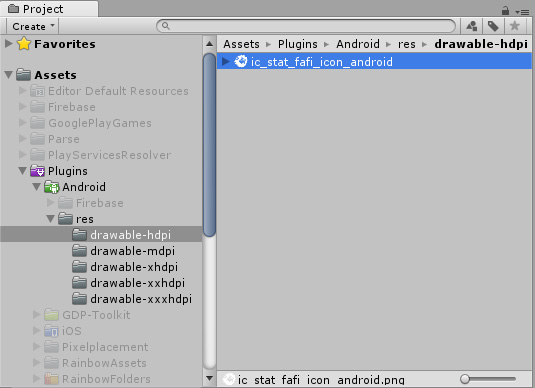Click the Search by Label tag icon
The height and width of the screenshot is (388, 535).
click(493, 26)
